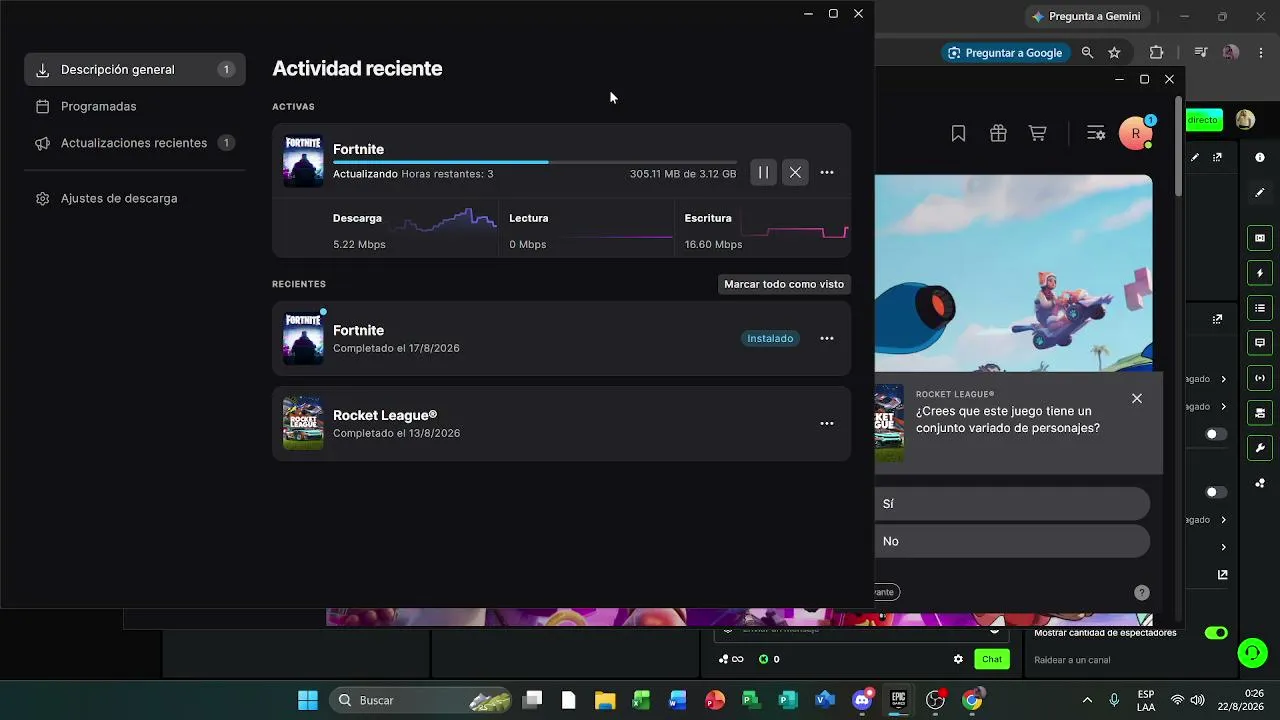Open Chrome media controls icon
Viewport: 1280px width, 720px height.
pyautogui.click(x=1201, y=53)
